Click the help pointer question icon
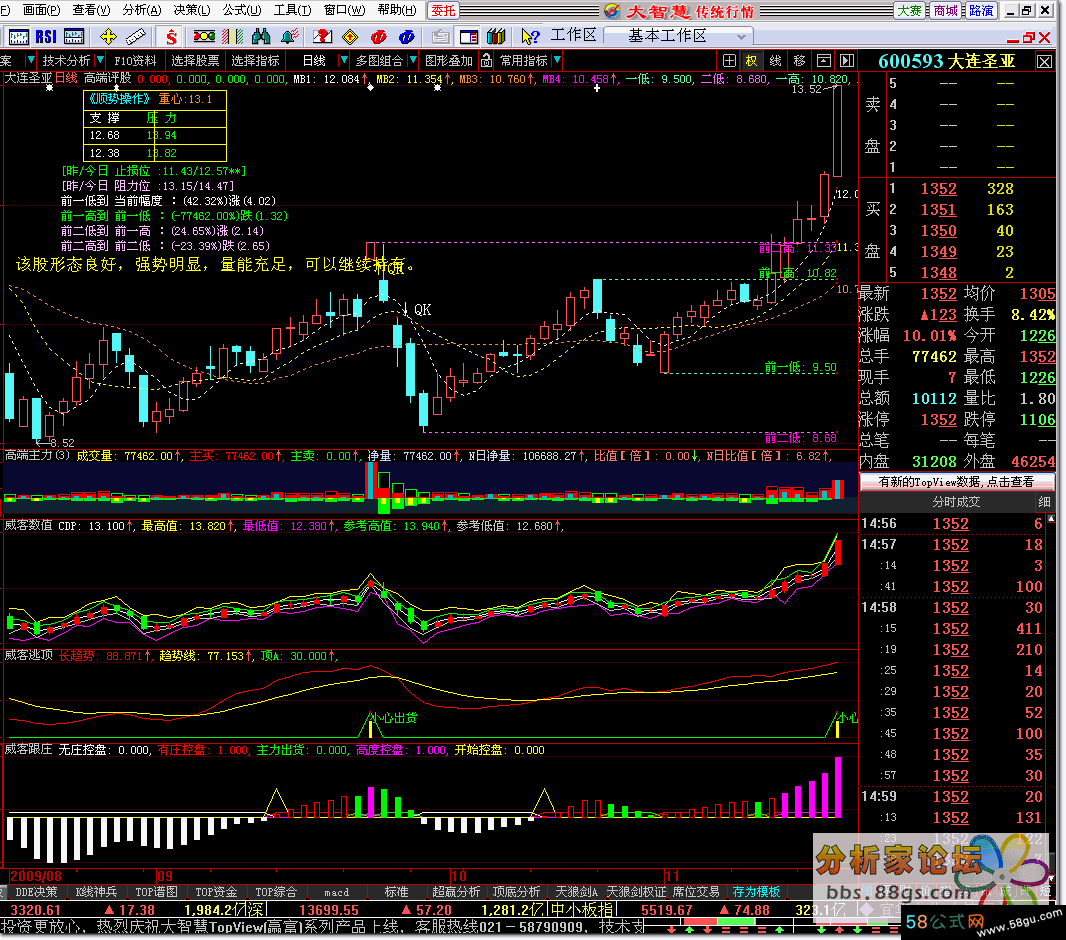The height and width of the screenshot is (940, 1066). [x=530, y=37]
